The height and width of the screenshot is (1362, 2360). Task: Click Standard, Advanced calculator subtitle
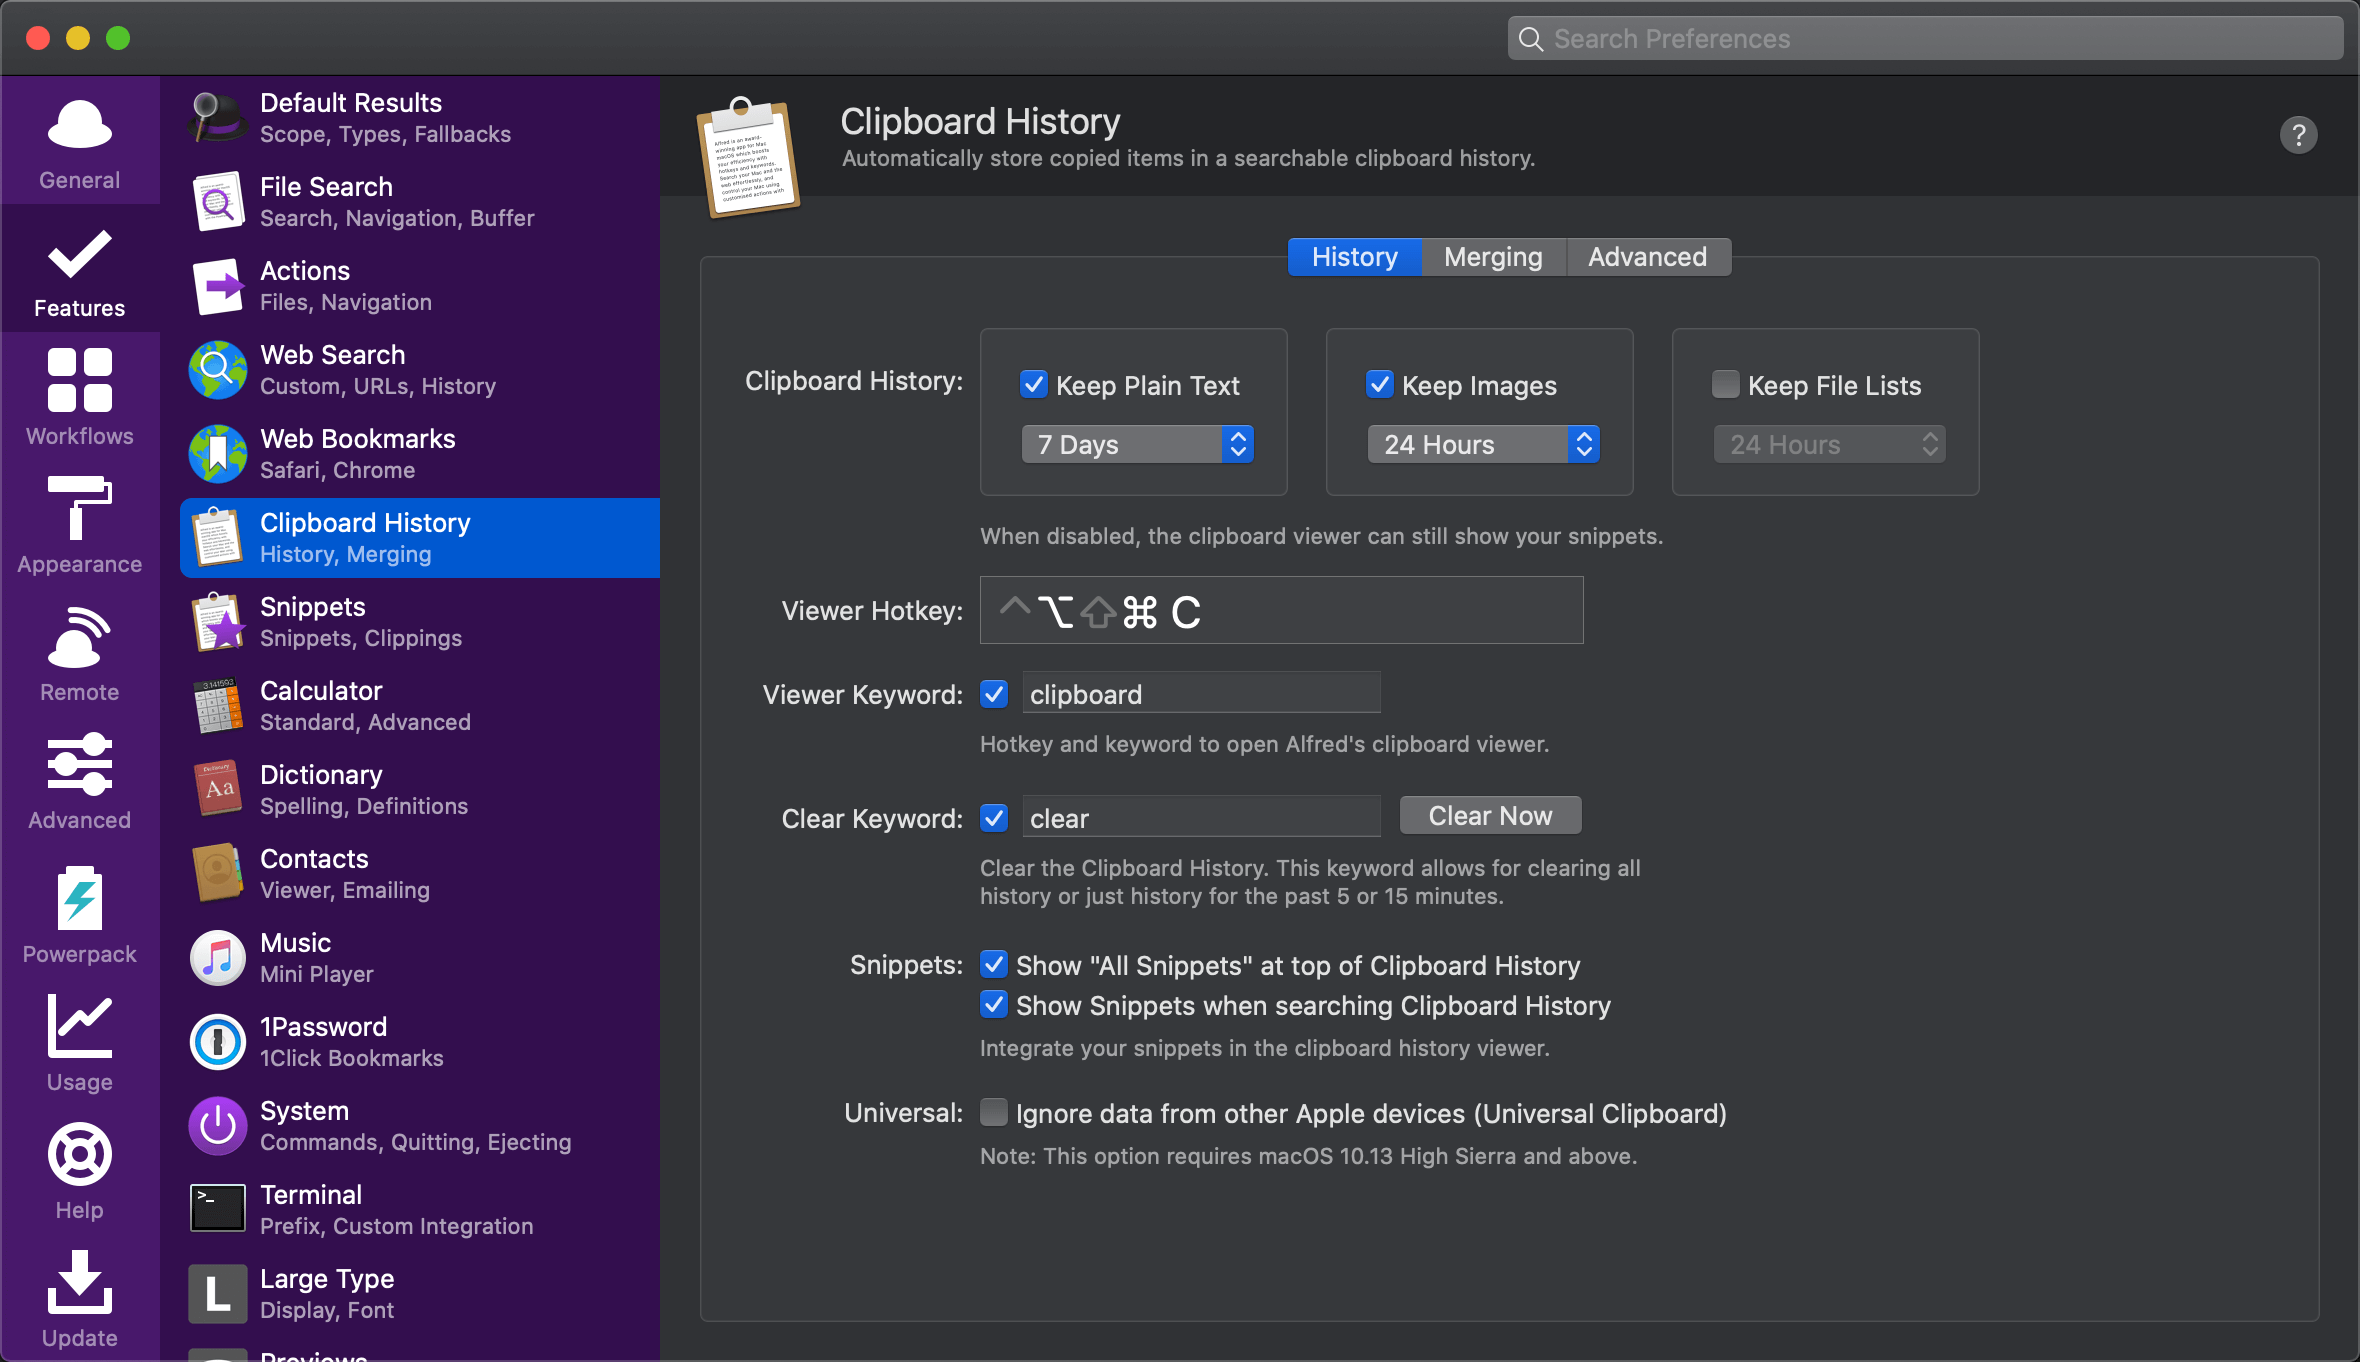[x=365, y=722]
